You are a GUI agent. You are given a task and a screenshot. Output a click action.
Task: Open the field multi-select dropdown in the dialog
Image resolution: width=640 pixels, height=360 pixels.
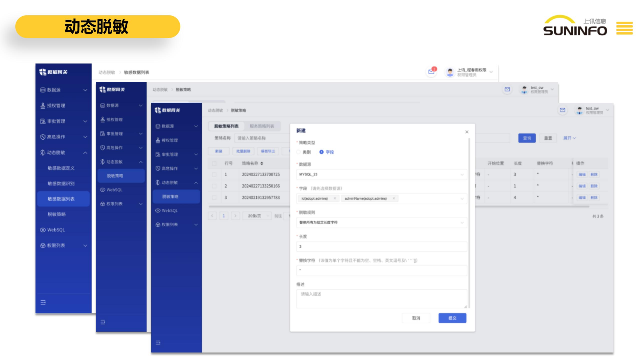(x=381, y=198)
